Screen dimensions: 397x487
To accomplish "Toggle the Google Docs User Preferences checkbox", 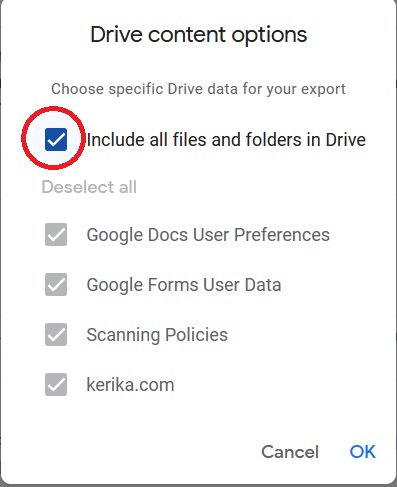I will (56, 234).
